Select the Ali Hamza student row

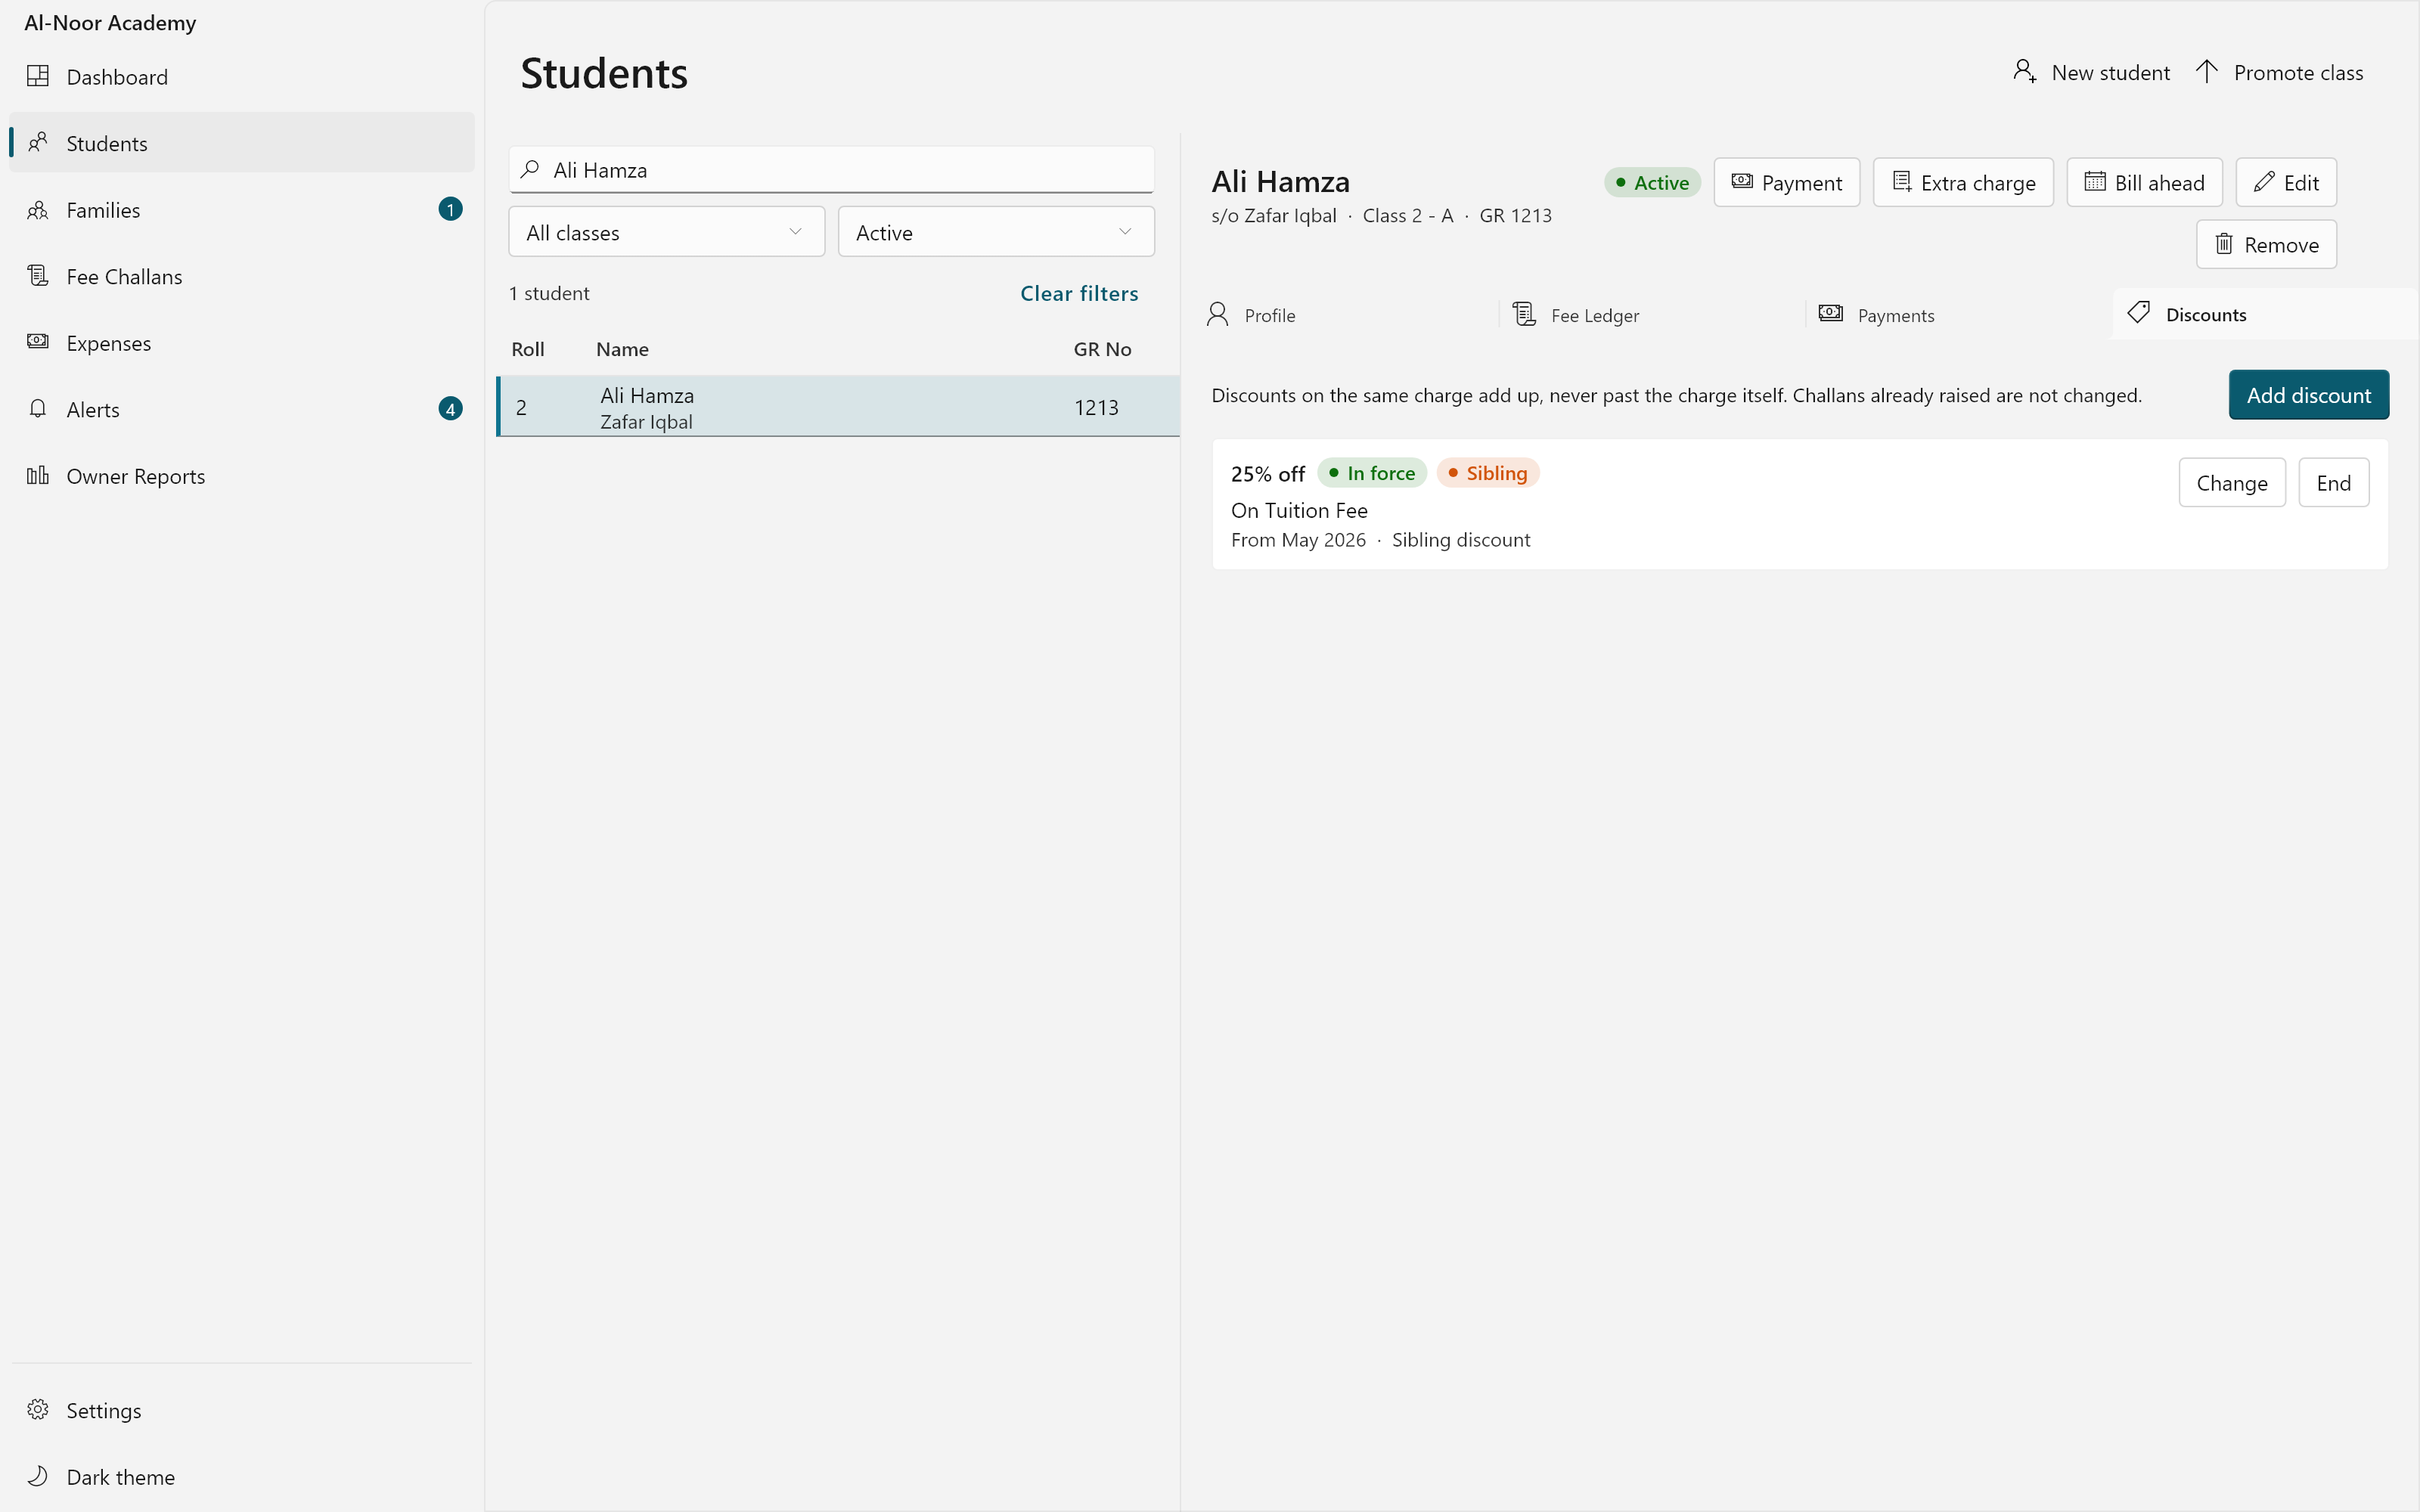click(838, 407)
